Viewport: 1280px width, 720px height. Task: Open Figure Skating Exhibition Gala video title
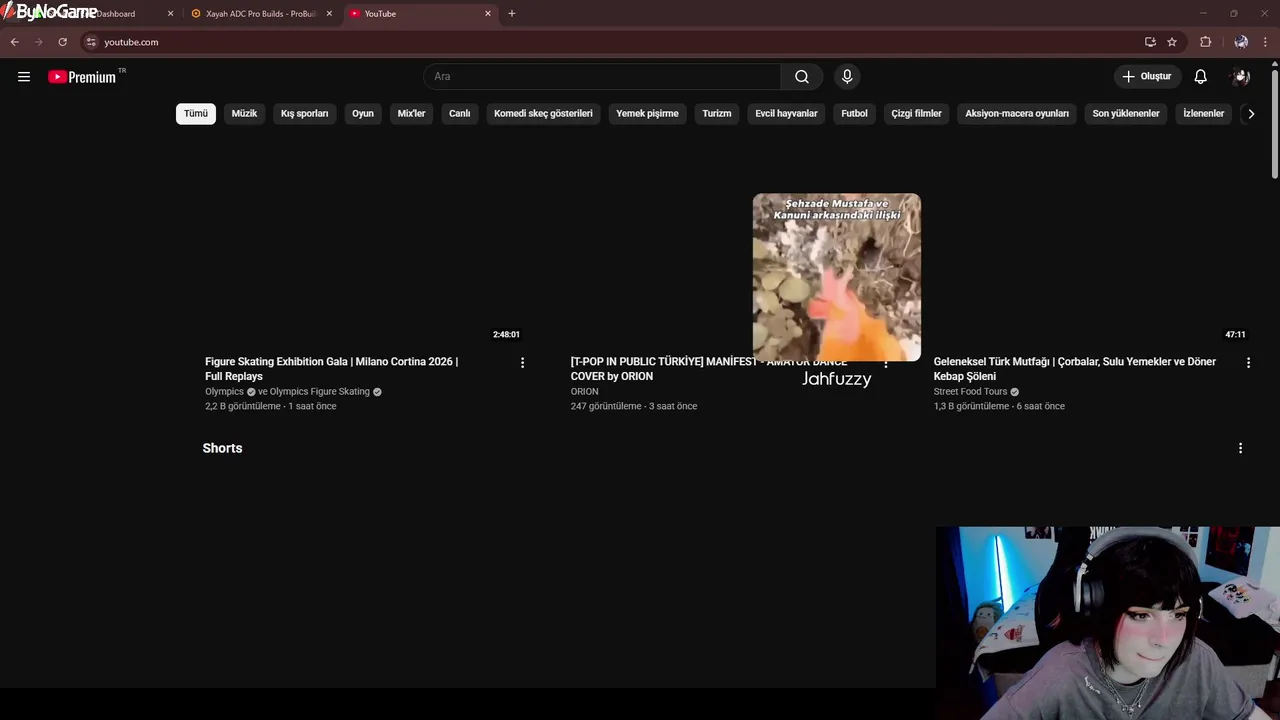(x=332, y=369)
